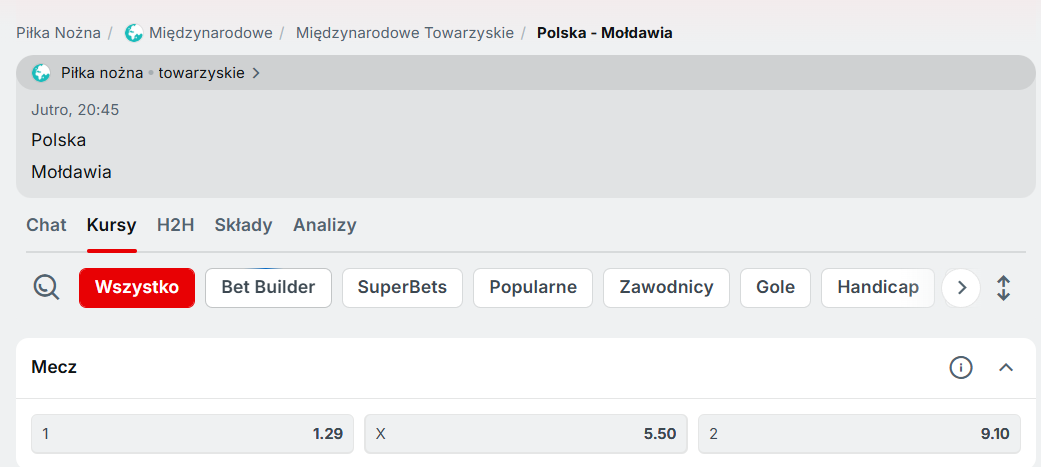Select the SuperBets filter
The width and height of the screenshot is (1041, 467).
pos(402,288)
